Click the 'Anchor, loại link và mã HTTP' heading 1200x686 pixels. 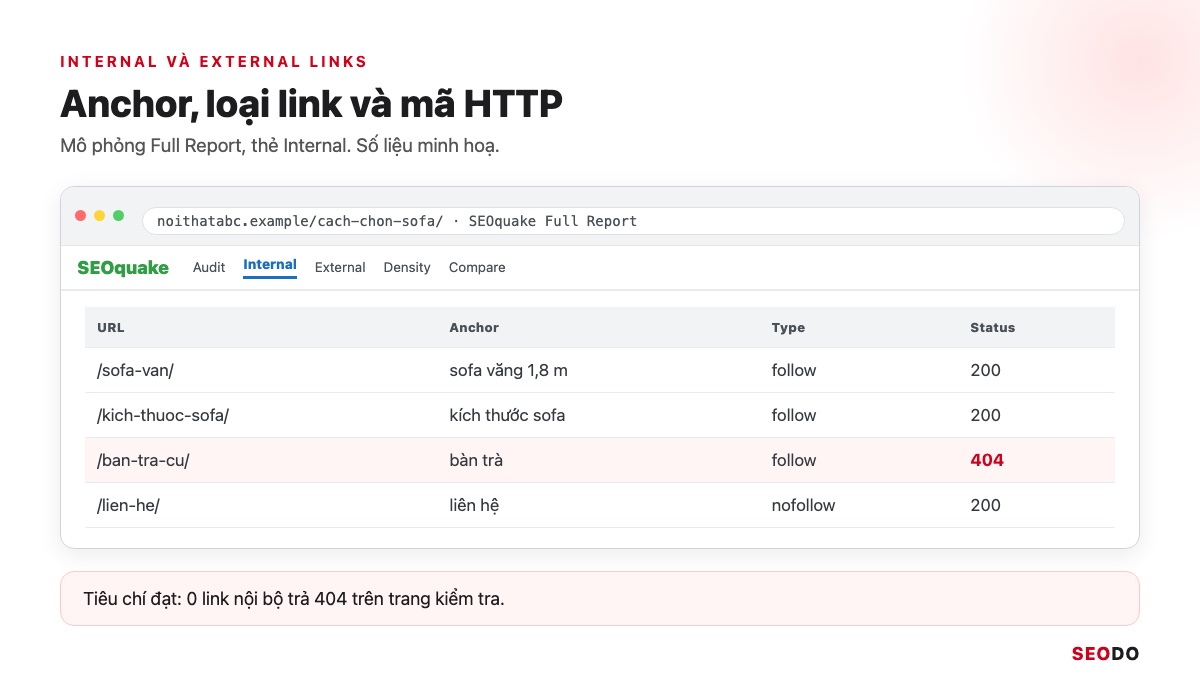point(311,105)
